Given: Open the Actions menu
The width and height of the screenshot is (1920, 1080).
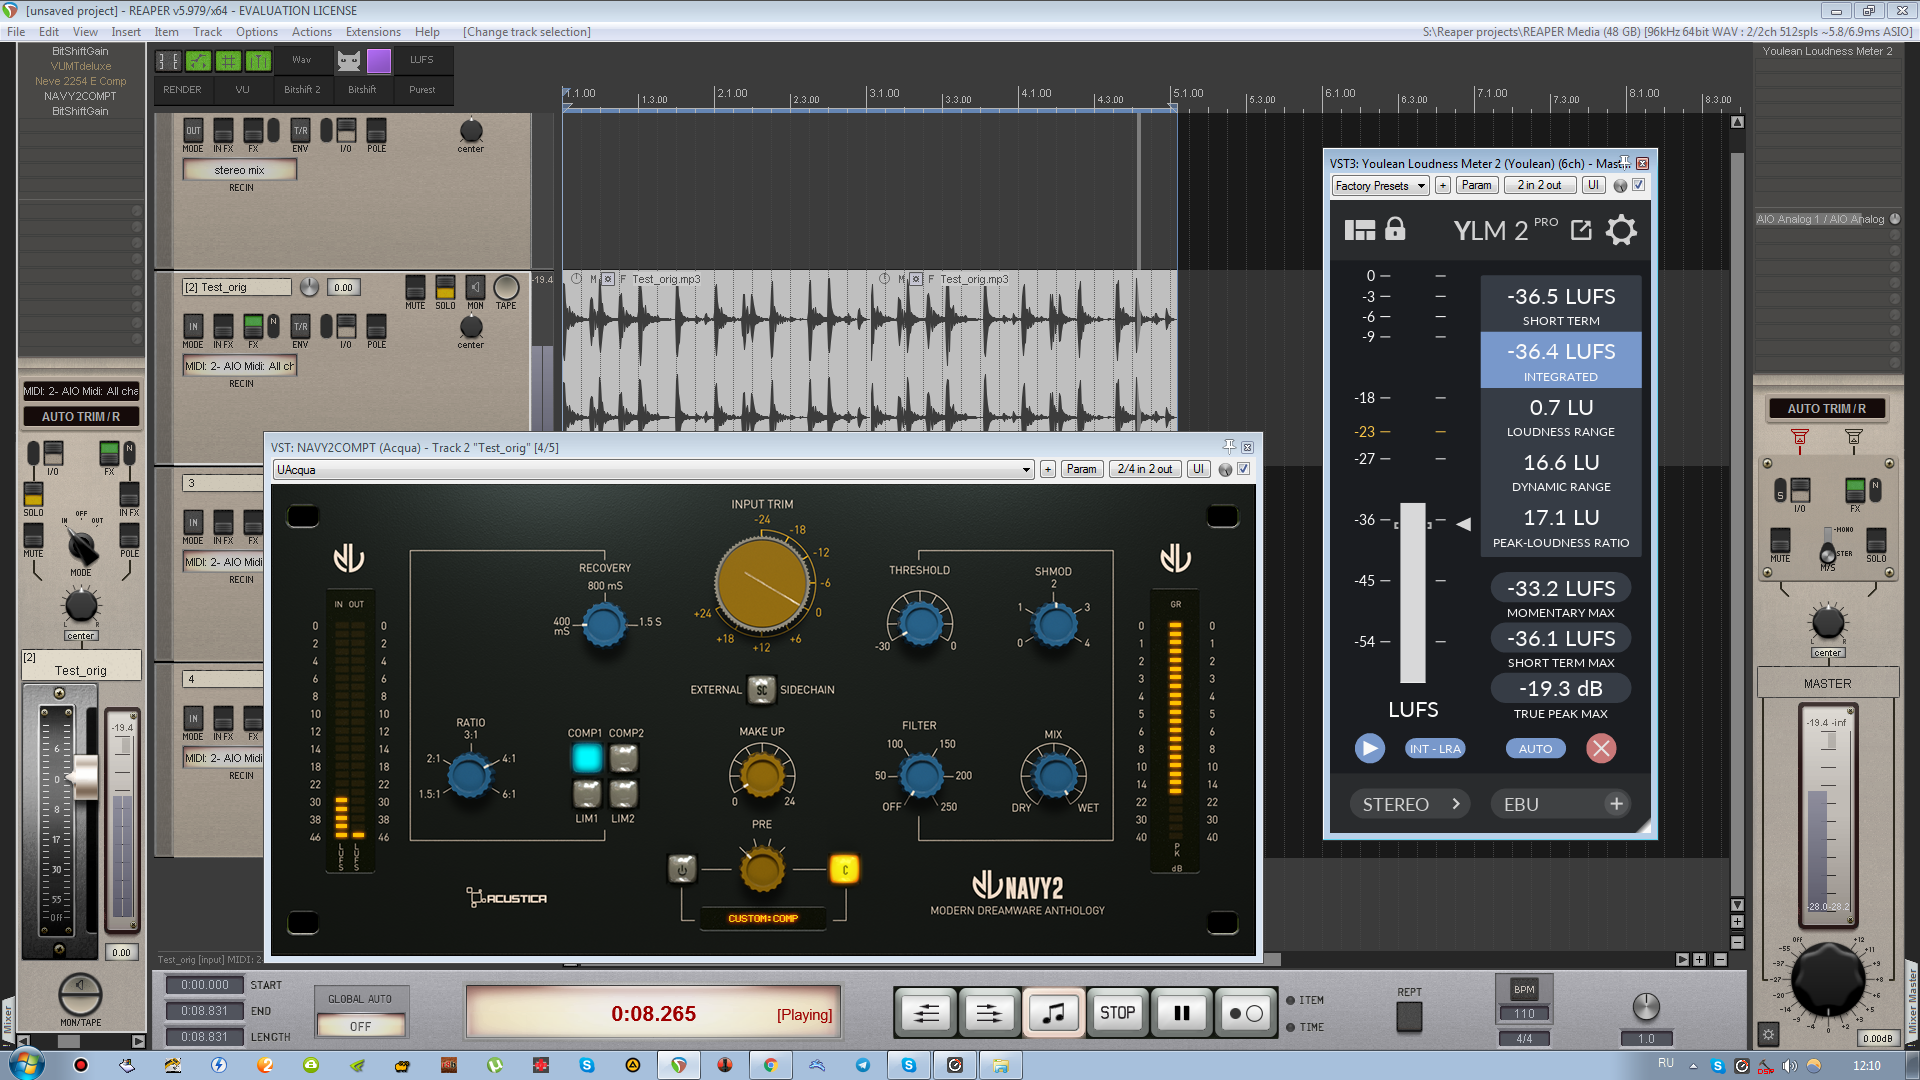Looking at the screenshot, I should point(312,32).
